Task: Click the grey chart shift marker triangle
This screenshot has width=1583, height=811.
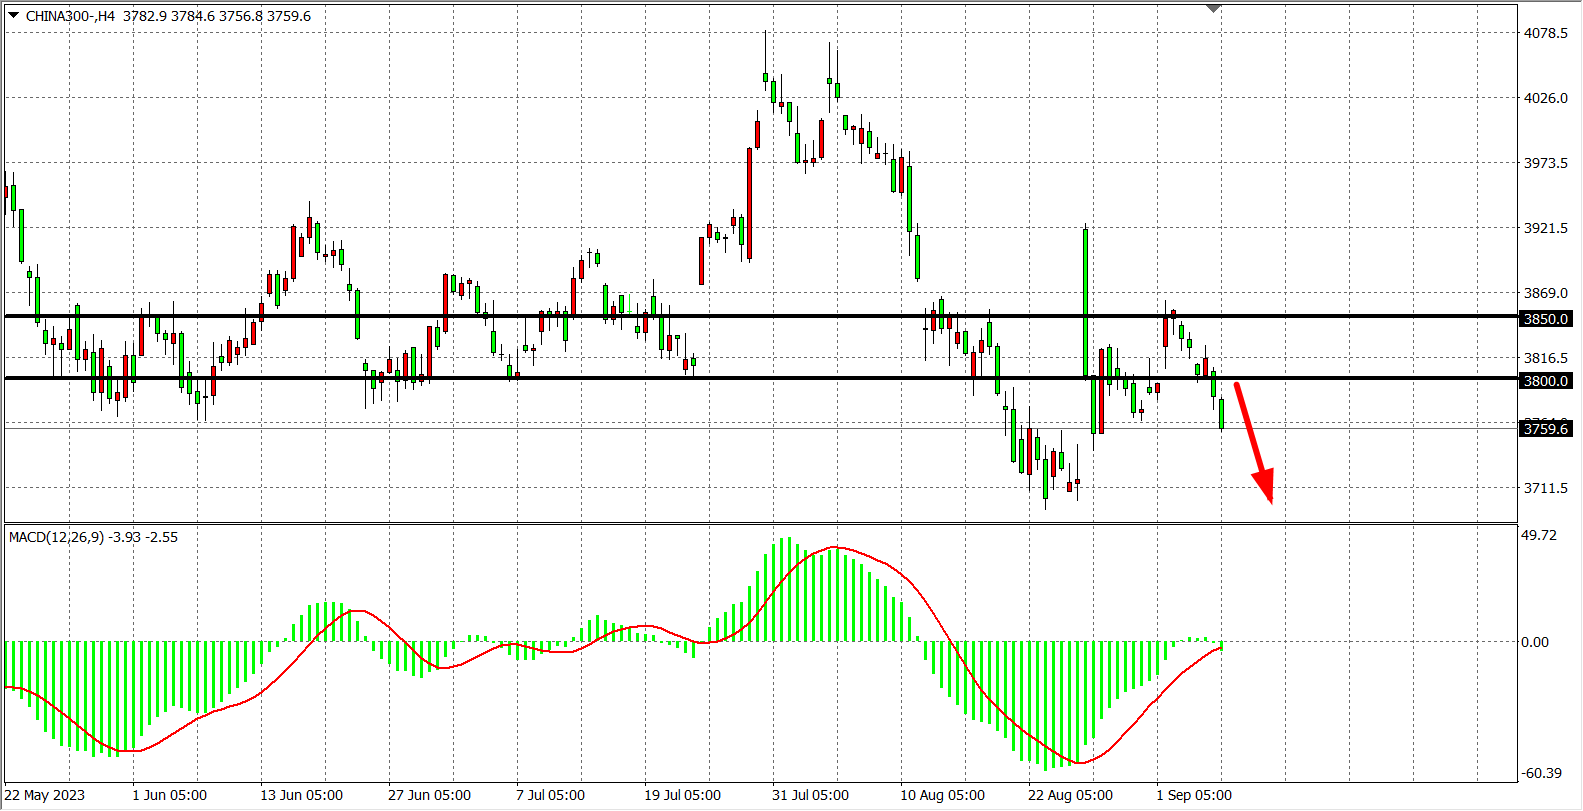Action: (1213, 8)
